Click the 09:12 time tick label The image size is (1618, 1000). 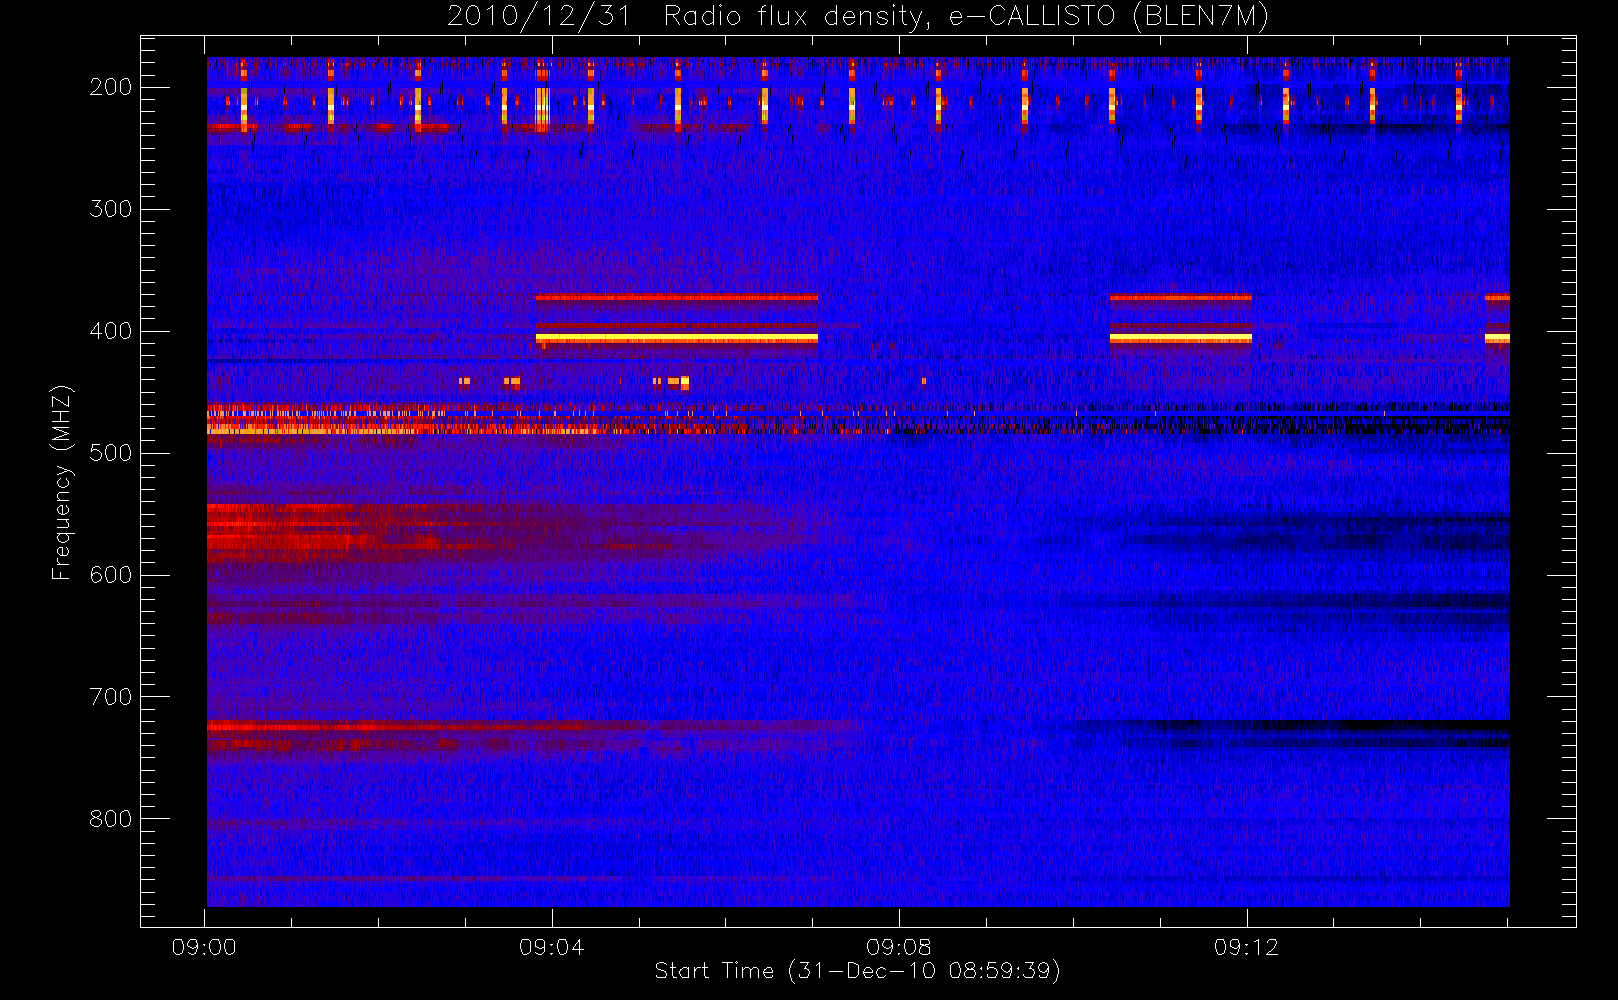(x=1246, y=947)
